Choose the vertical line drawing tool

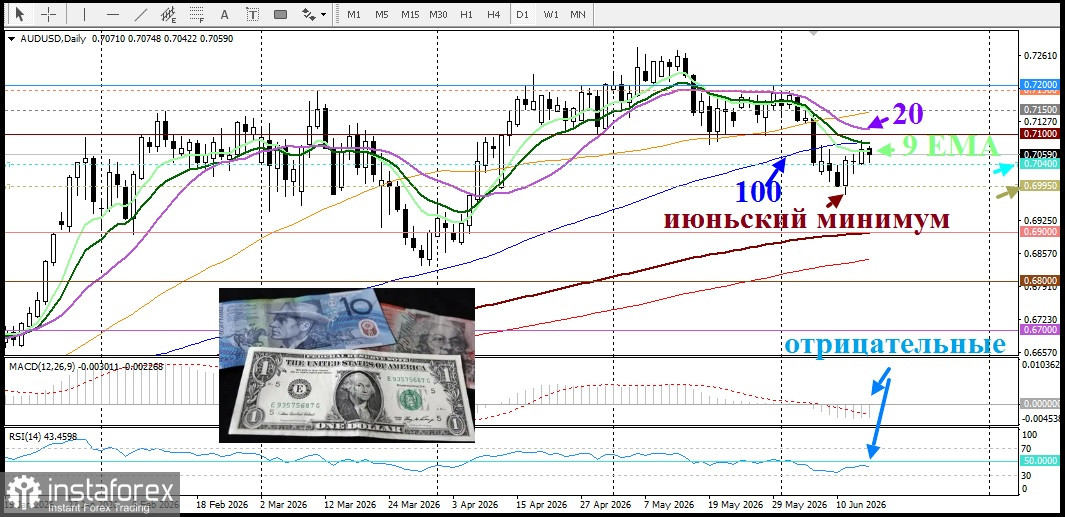[x=84, y=14]
